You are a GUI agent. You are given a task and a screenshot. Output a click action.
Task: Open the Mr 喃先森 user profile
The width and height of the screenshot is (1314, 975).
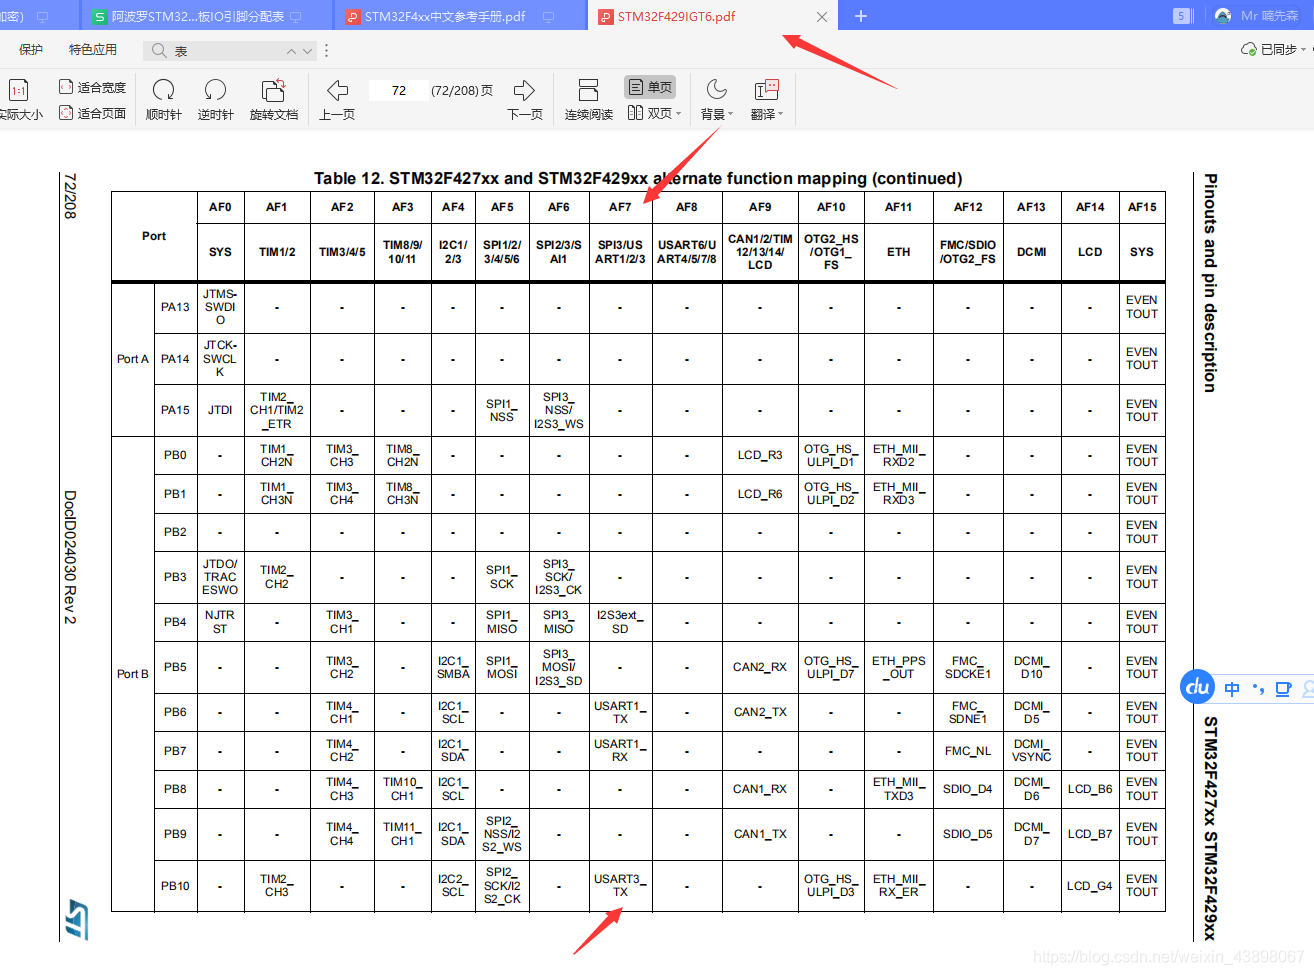point(1257,16)
